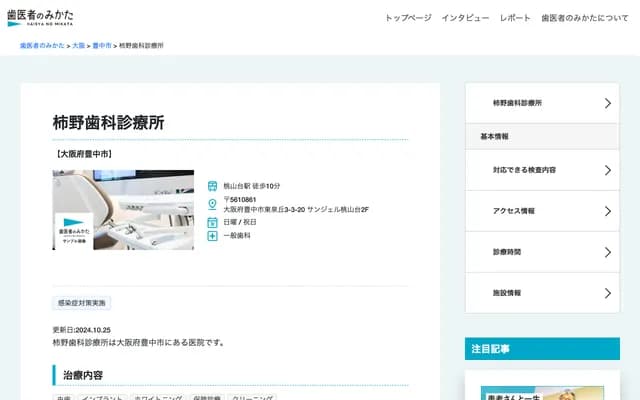Screen dimensions: 640x400
Task: Open アクセス情報 in the sidebar
Action: click(x=542, y=211)
